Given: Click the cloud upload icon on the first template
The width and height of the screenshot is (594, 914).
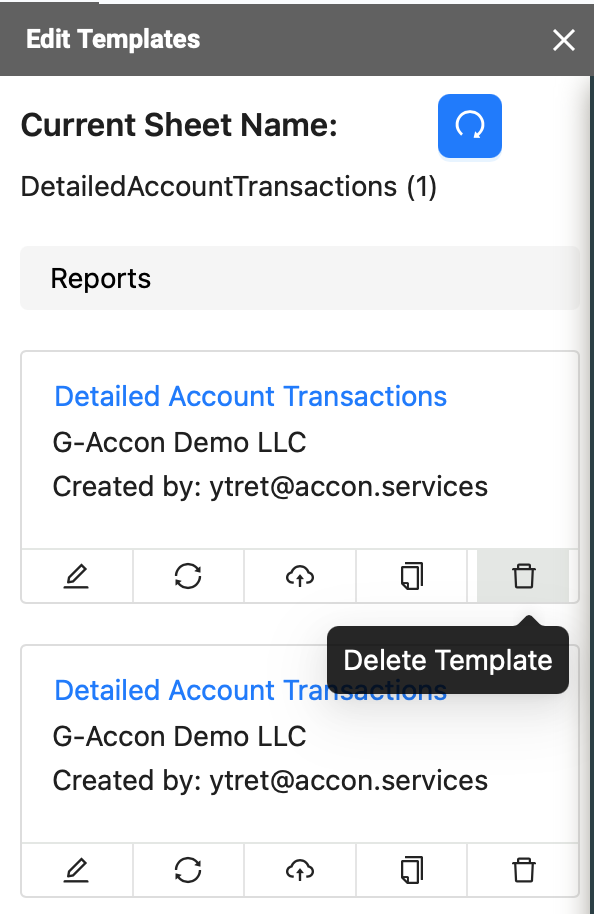Looking at the screenshot, I should pyautogui.click(x=300, y=576).
